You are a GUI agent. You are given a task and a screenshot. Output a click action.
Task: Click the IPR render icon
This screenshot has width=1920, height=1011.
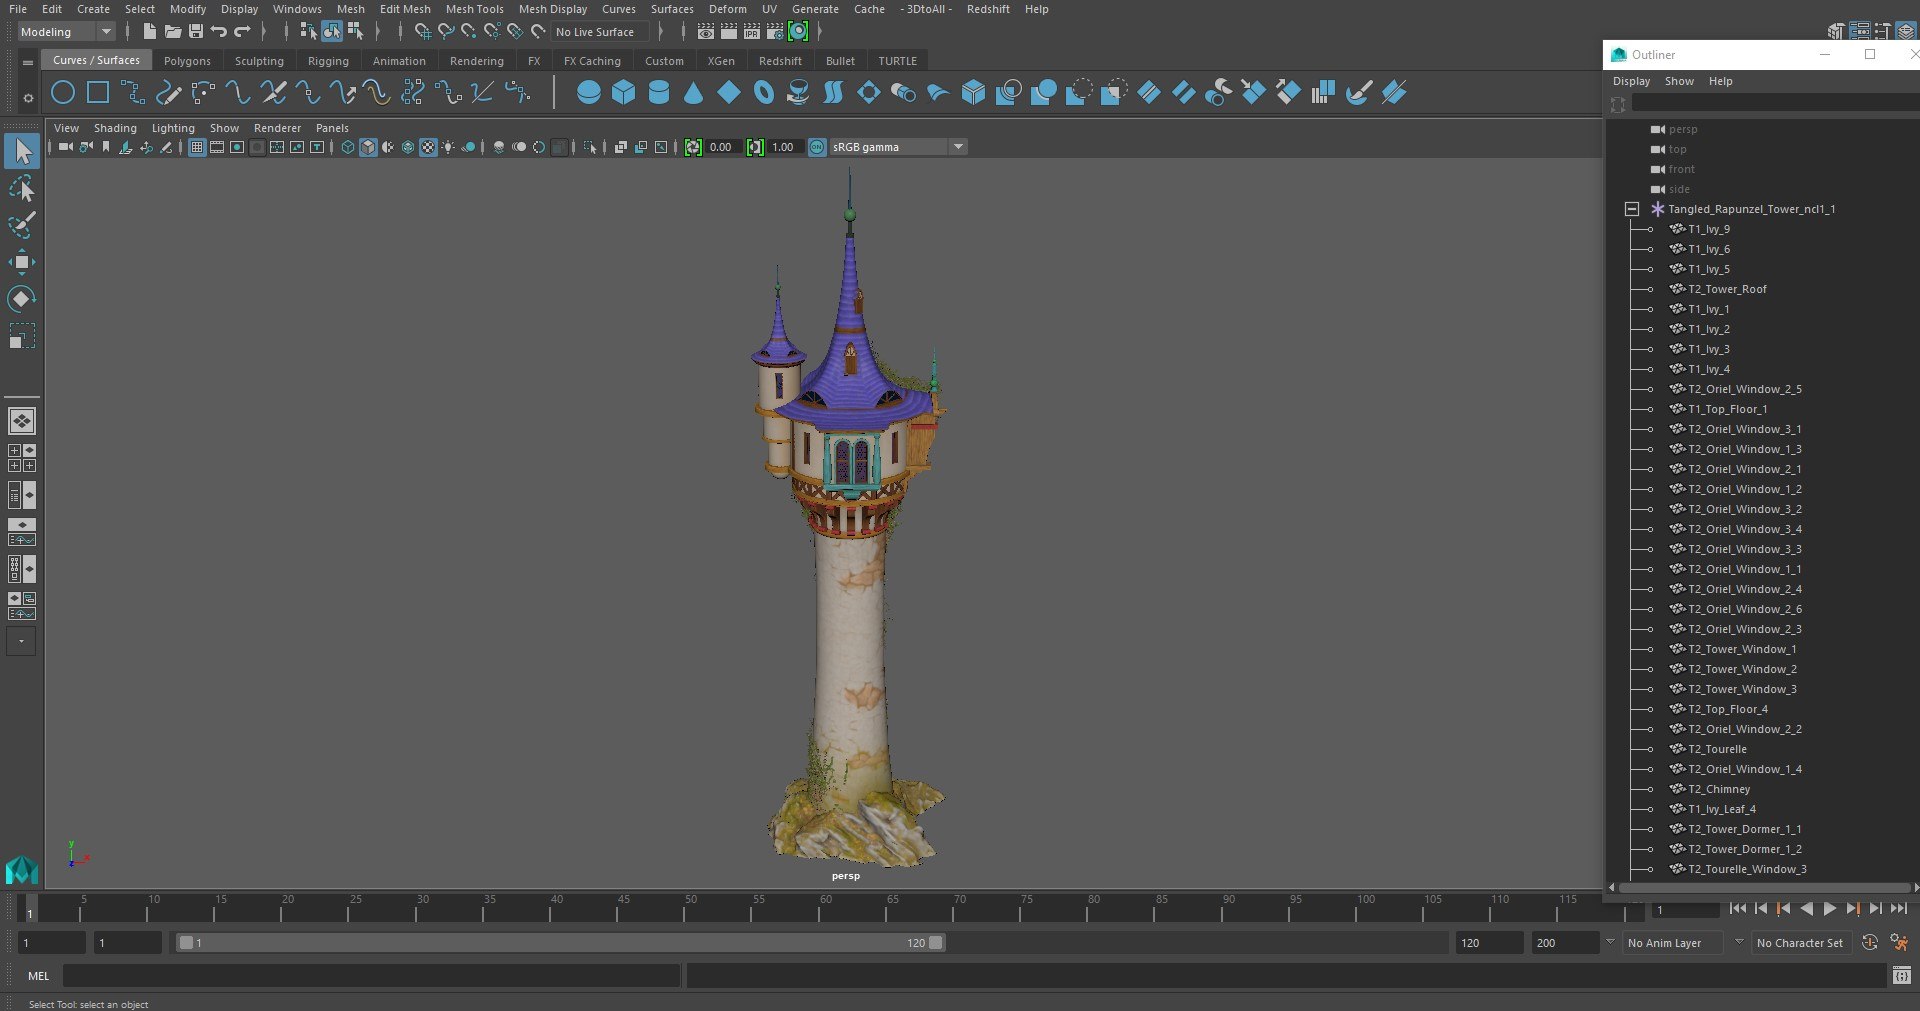pos(752,32)
